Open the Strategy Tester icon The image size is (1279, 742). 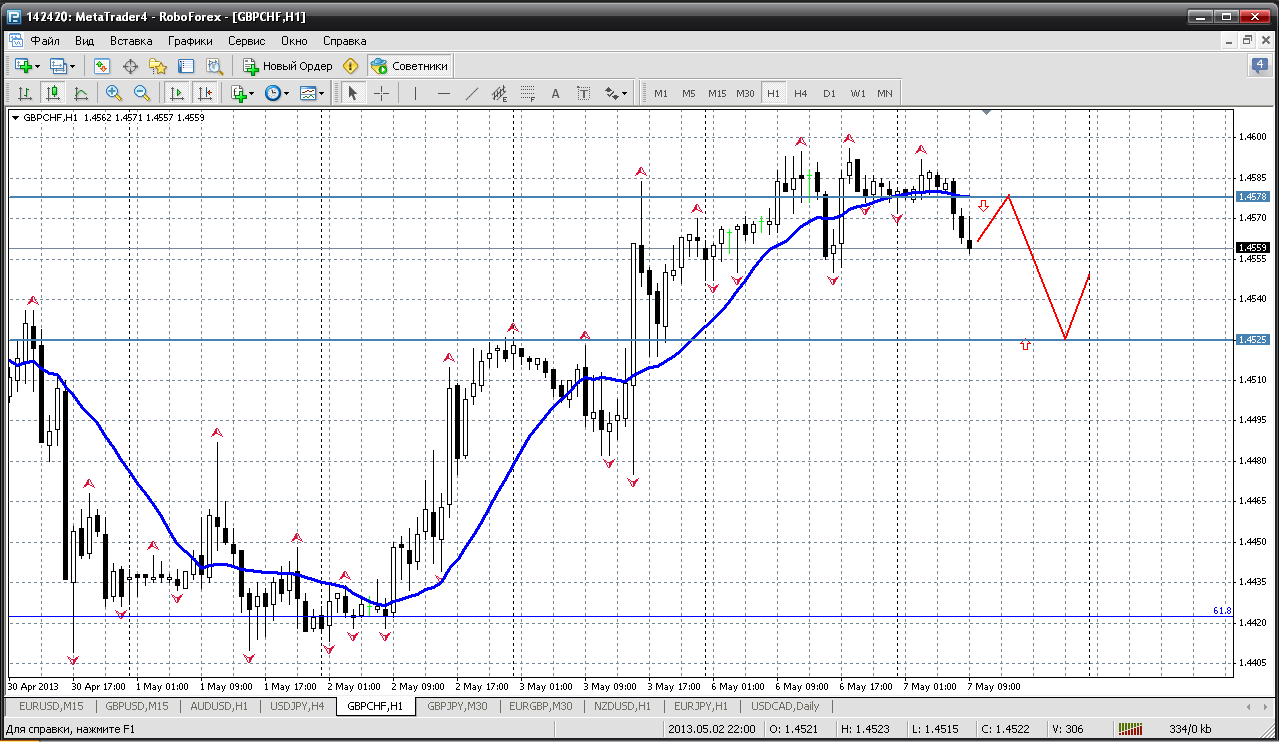coord(214,66)
